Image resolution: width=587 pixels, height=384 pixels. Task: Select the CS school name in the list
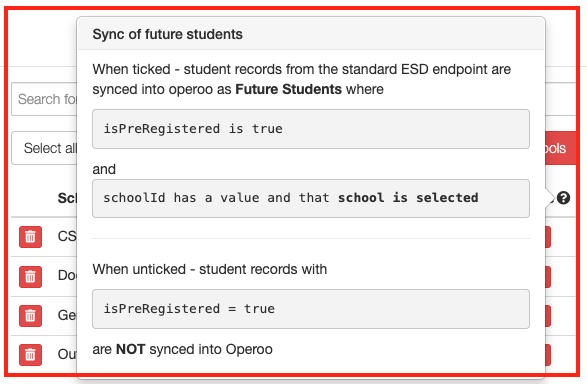tap(67, 236)
